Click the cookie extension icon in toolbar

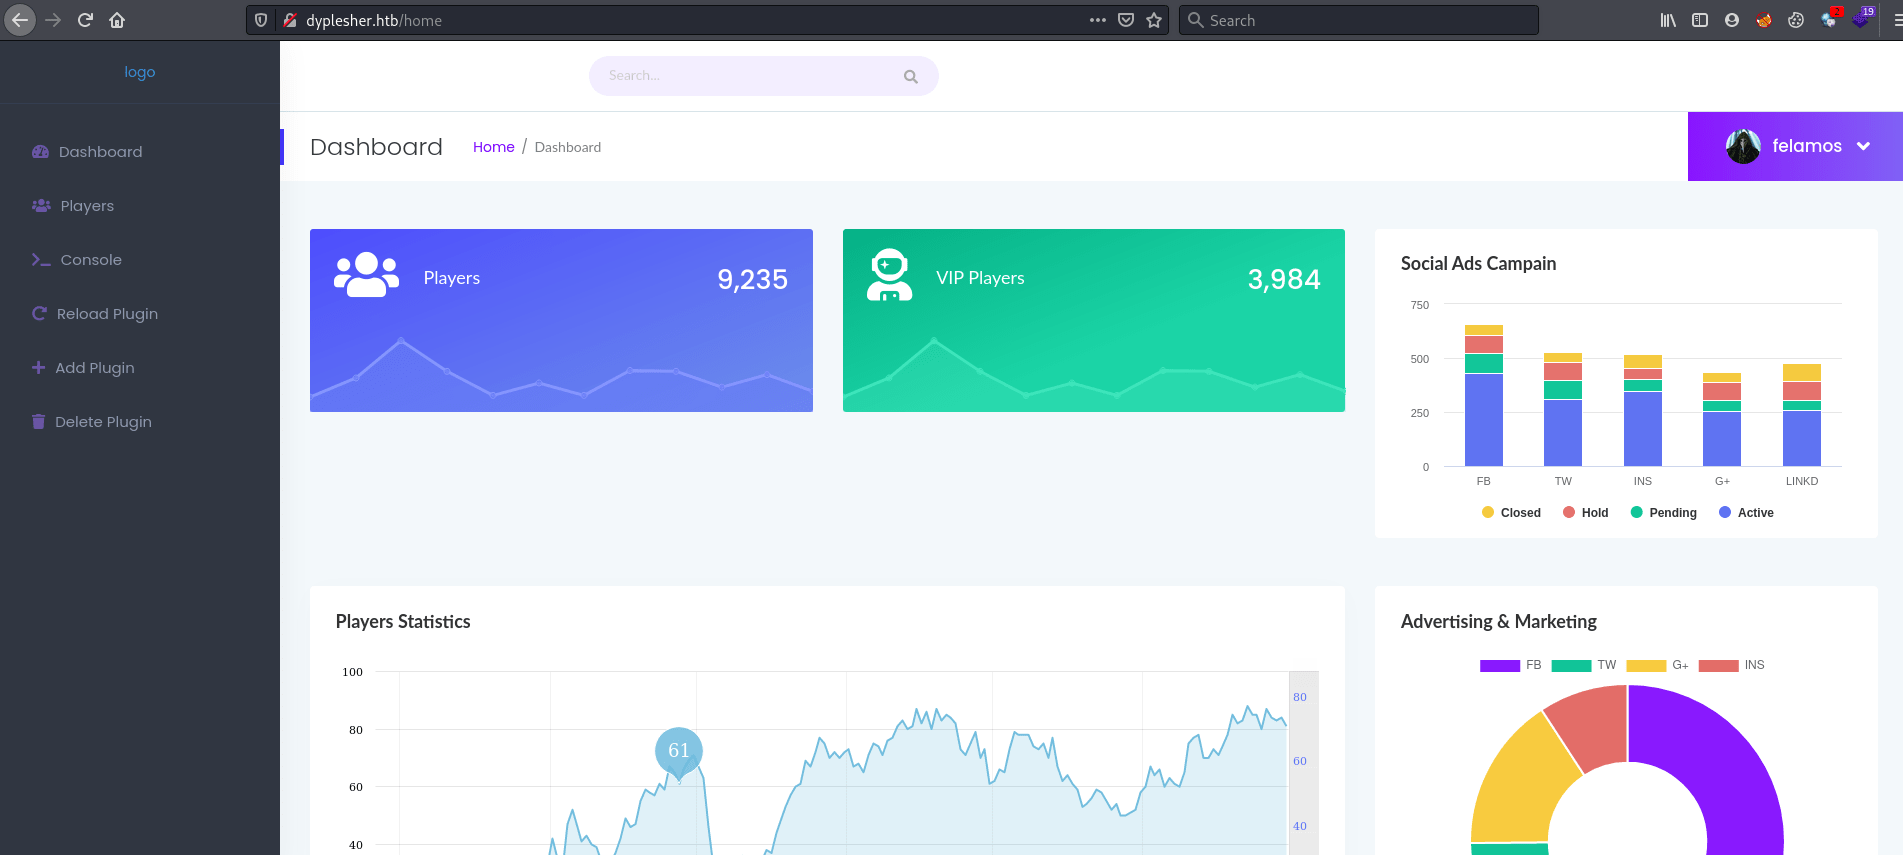point(1796,20)
